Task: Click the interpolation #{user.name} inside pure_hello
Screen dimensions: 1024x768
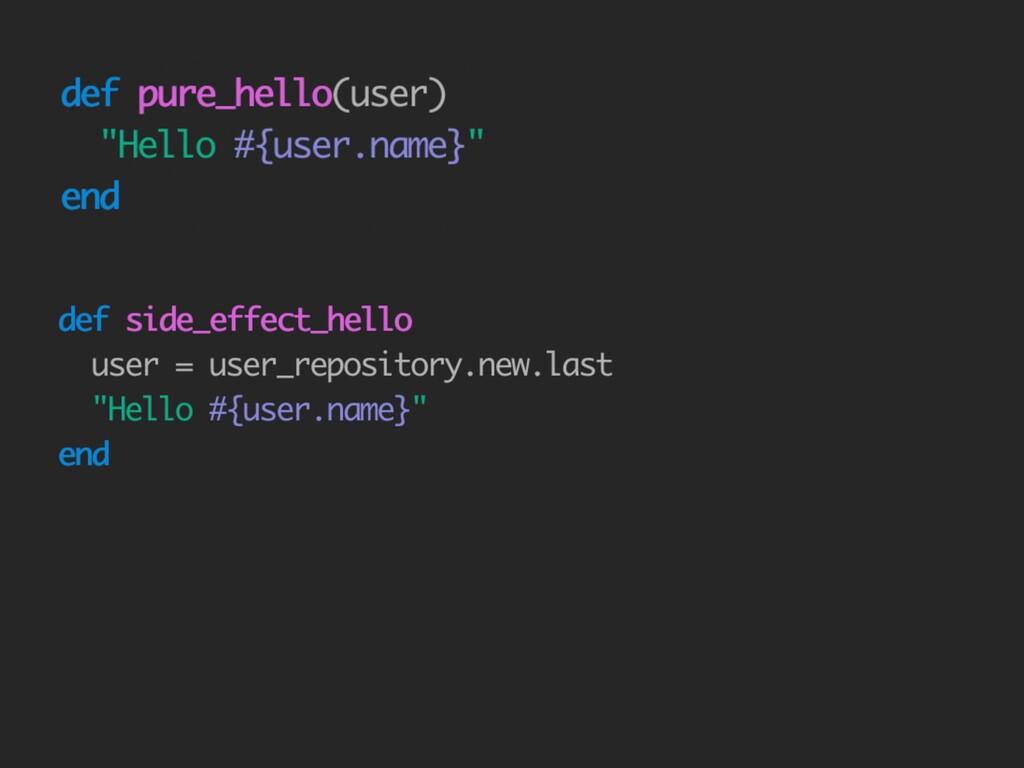Action: tap(350, 146)
